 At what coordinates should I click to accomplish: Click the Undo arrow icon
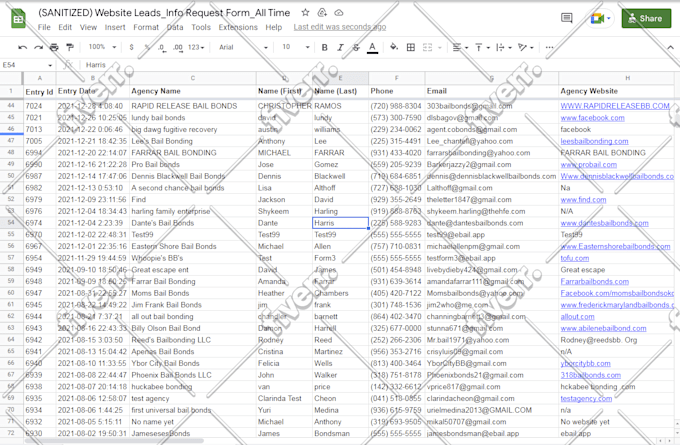point(23,47)
